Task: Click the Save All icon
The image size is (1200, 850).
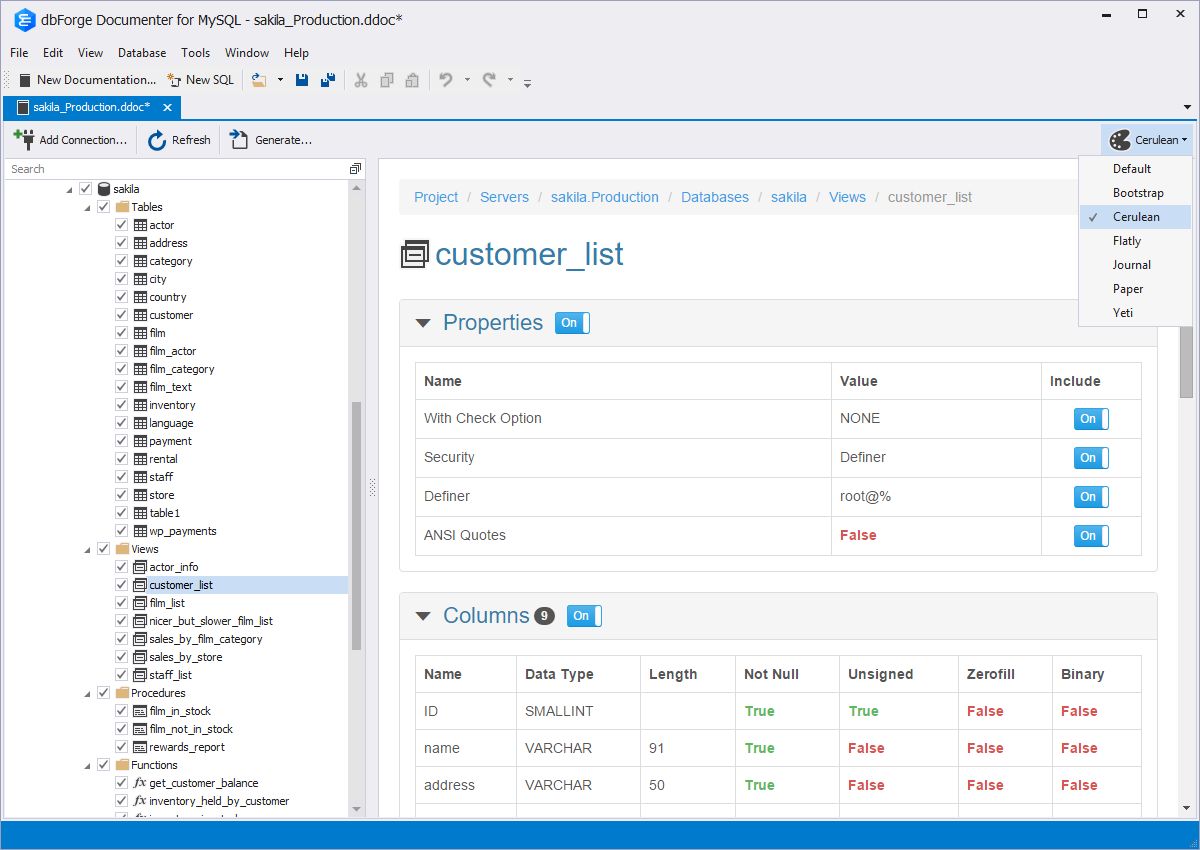Action: click(x=330, y=80)
